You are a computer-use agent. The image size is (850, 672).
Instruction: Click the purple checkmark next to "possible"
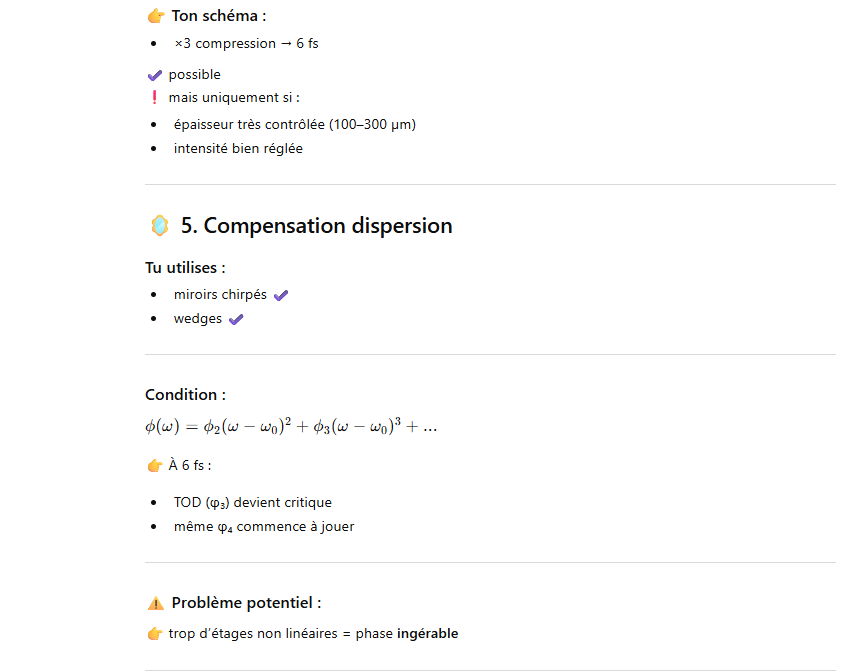(x=154, y=75)
